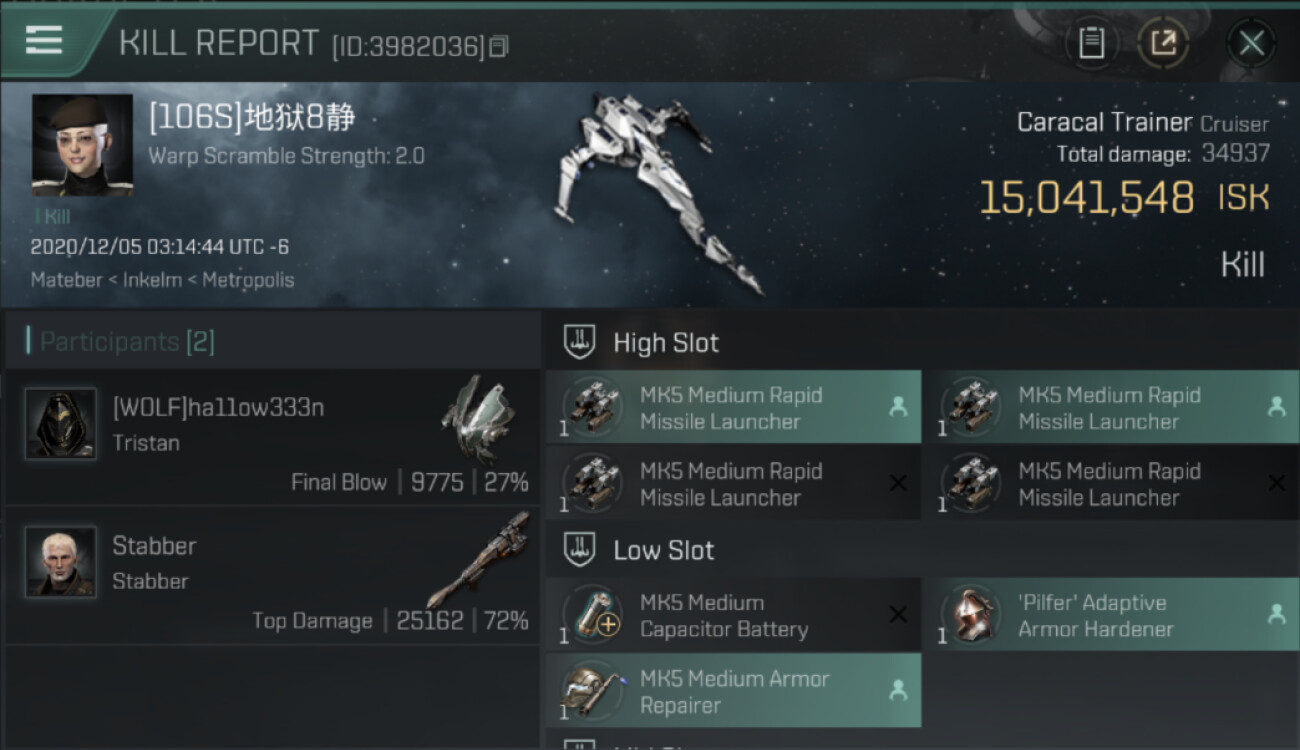Close the kill report window
This screenshot has height=750, width=1300.
point(1251,43)
